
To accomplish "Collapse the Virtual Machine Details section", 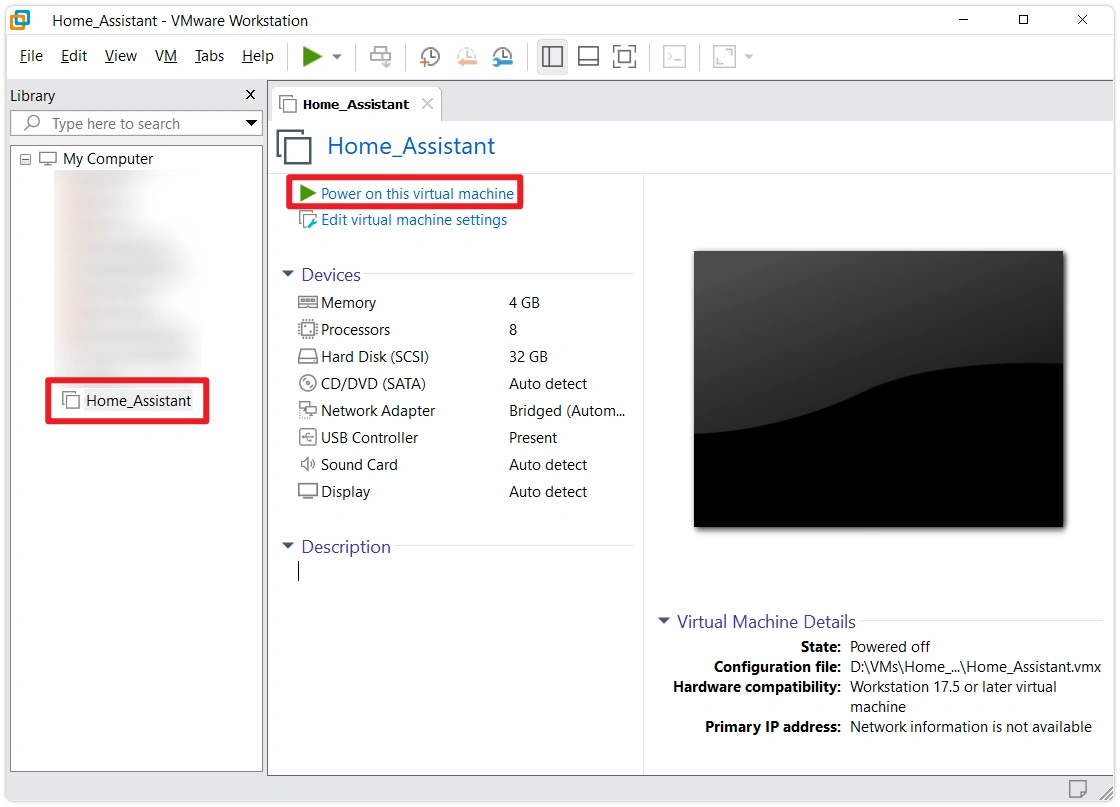I will click(664, 621).
